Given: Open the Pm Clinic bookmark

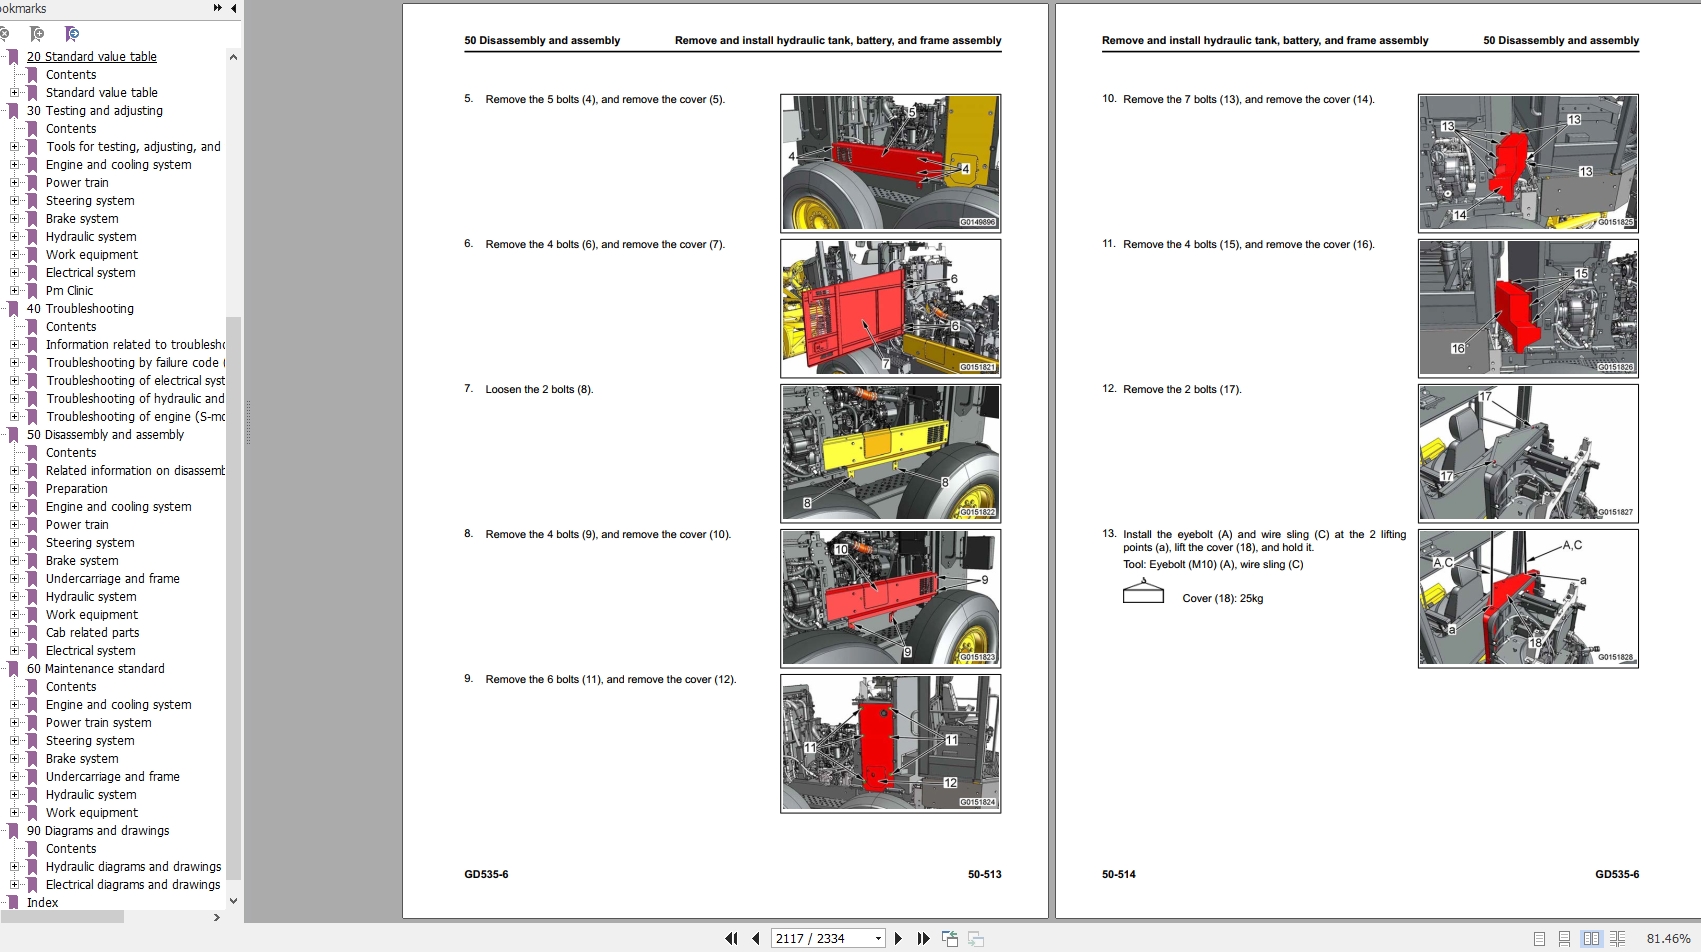Looking at the screenshot, I should pos(69,291).
